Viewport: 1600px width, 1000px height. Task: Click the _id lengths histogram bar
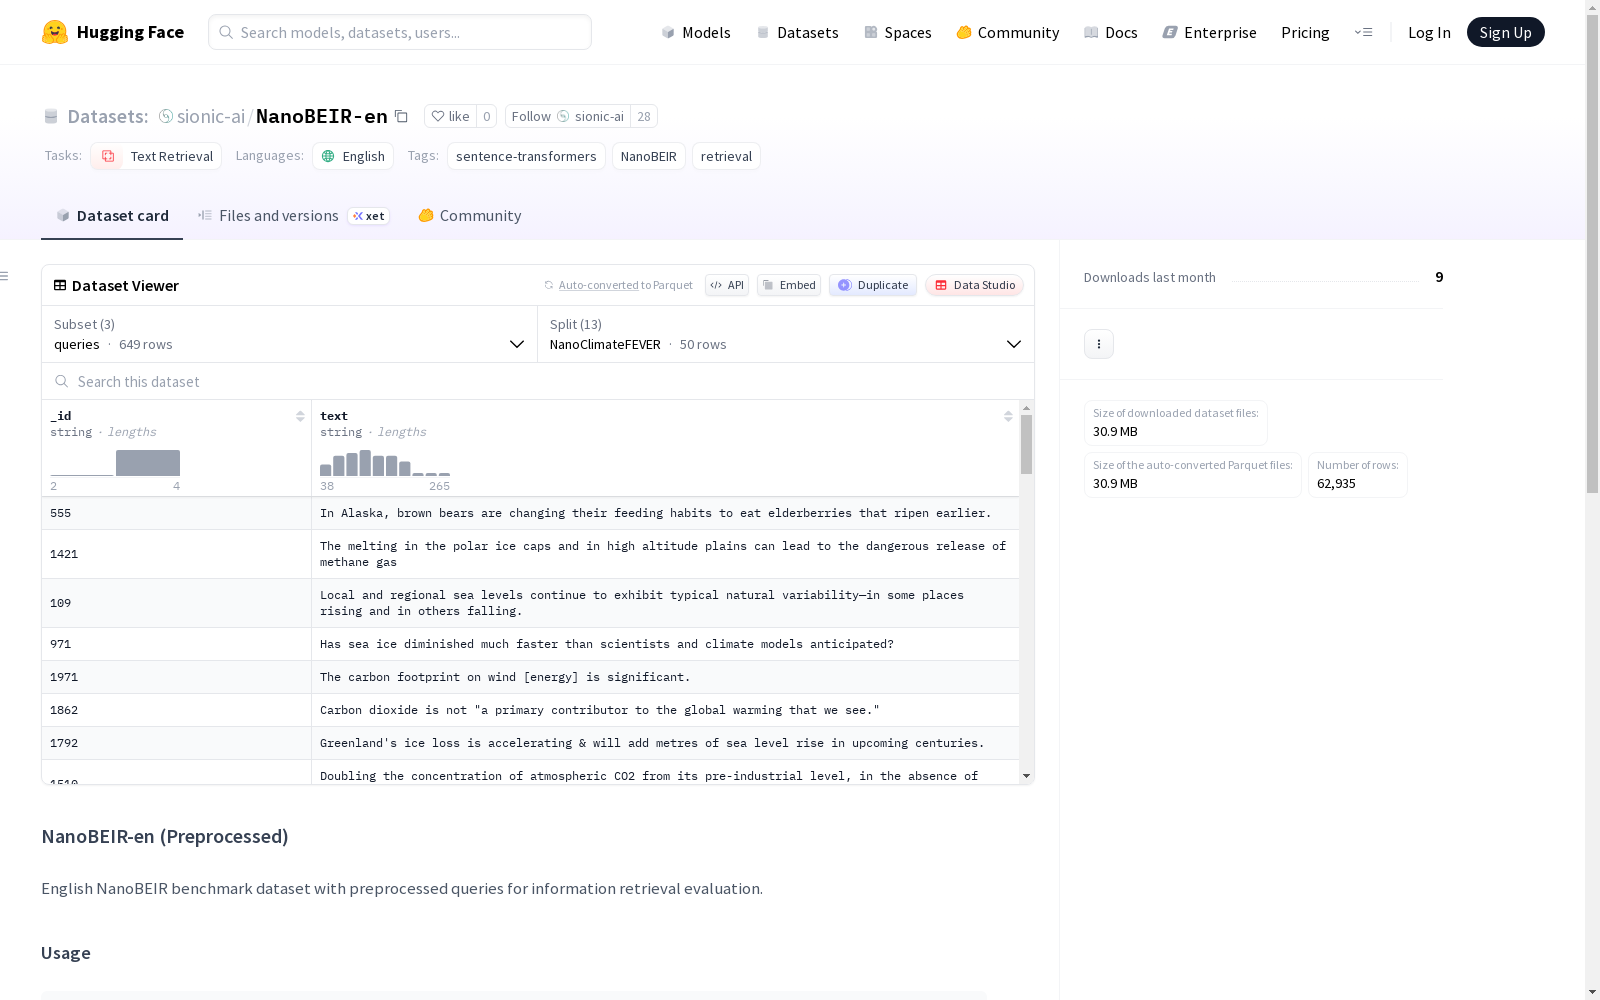(148, 463)
